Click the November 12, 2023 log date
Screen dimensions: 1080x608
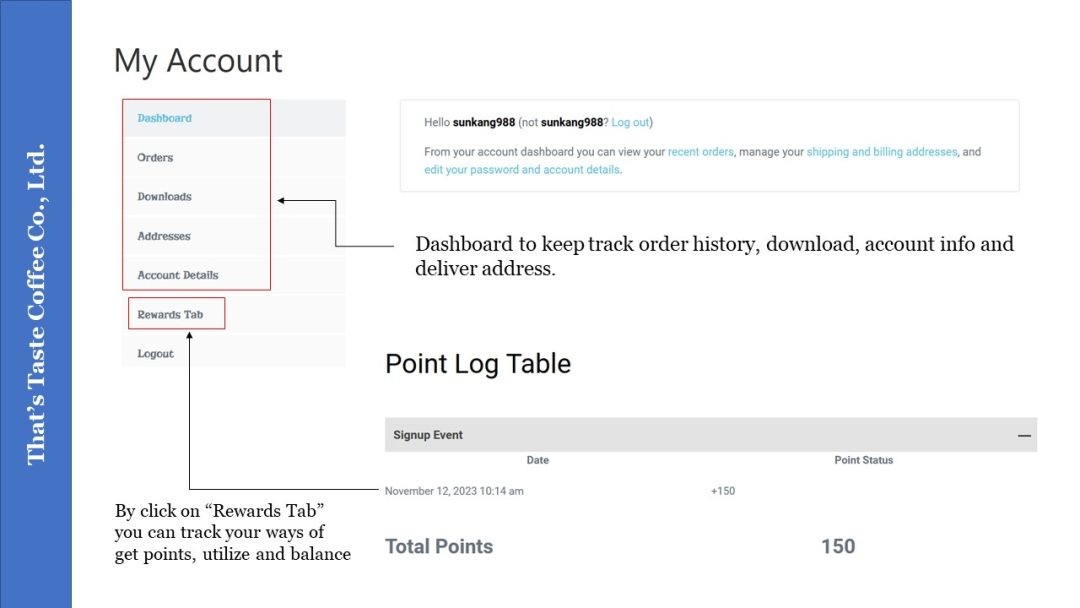click(454, 491)
